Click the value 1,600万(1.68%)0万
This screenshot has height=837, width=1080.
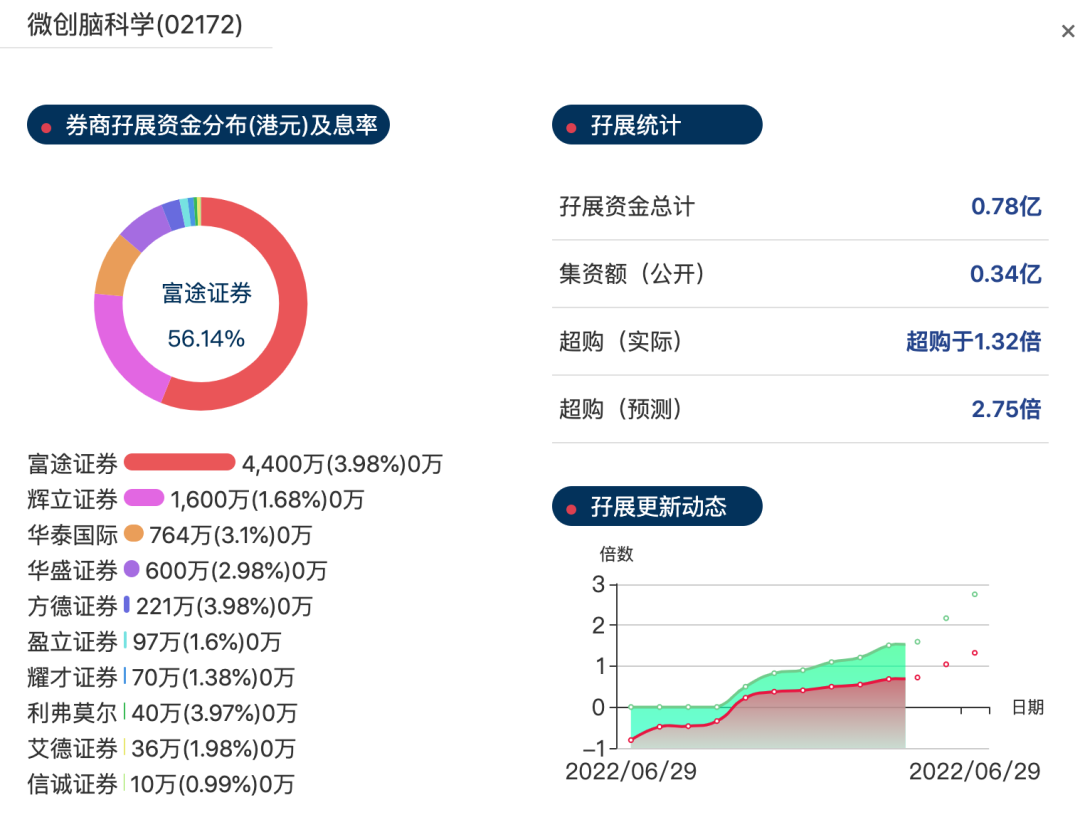tap(267, 499)
